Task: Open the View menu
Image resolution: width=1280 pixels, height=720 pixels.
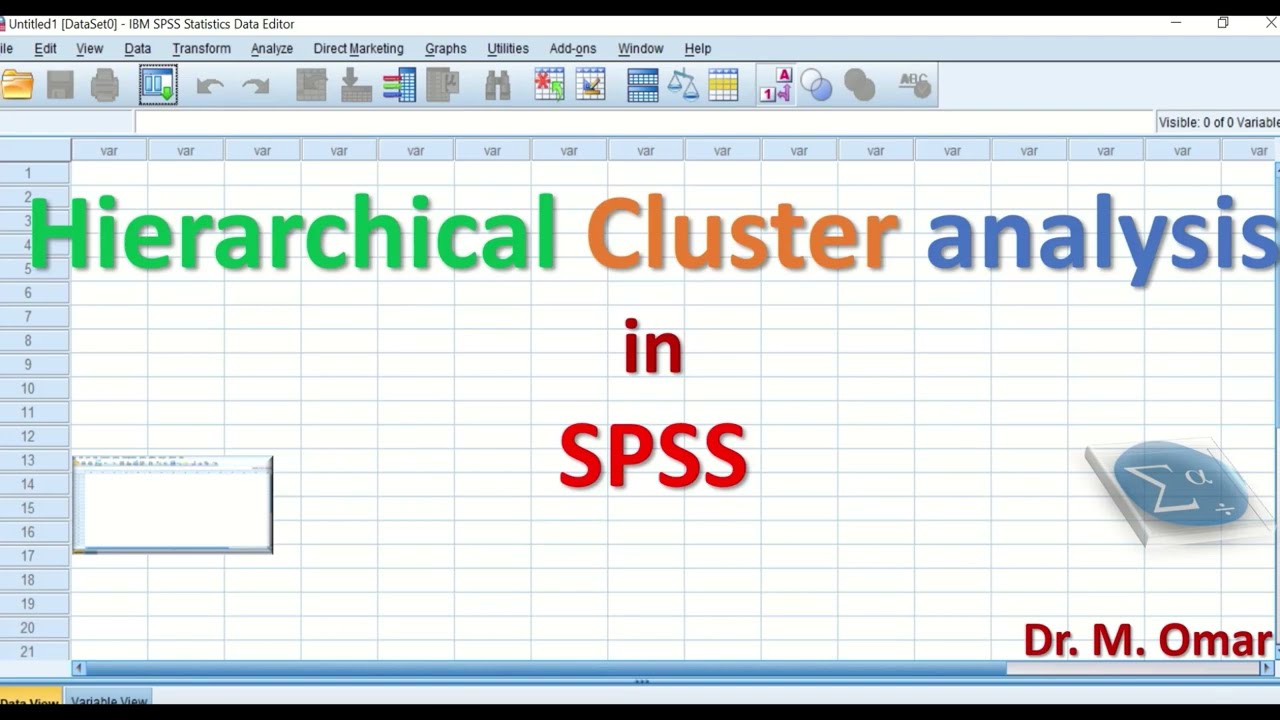Action: coord(89,48)
